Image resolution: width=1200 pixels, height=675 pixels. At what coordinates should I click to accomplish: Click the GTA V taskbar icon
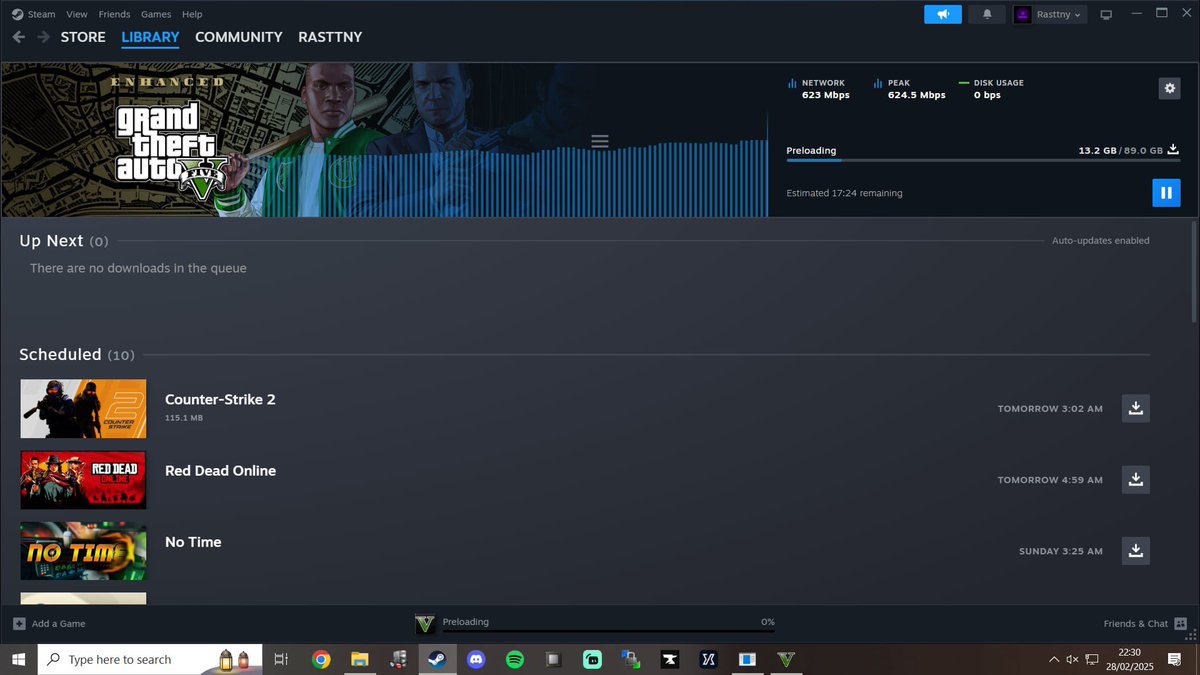point(786,659)
